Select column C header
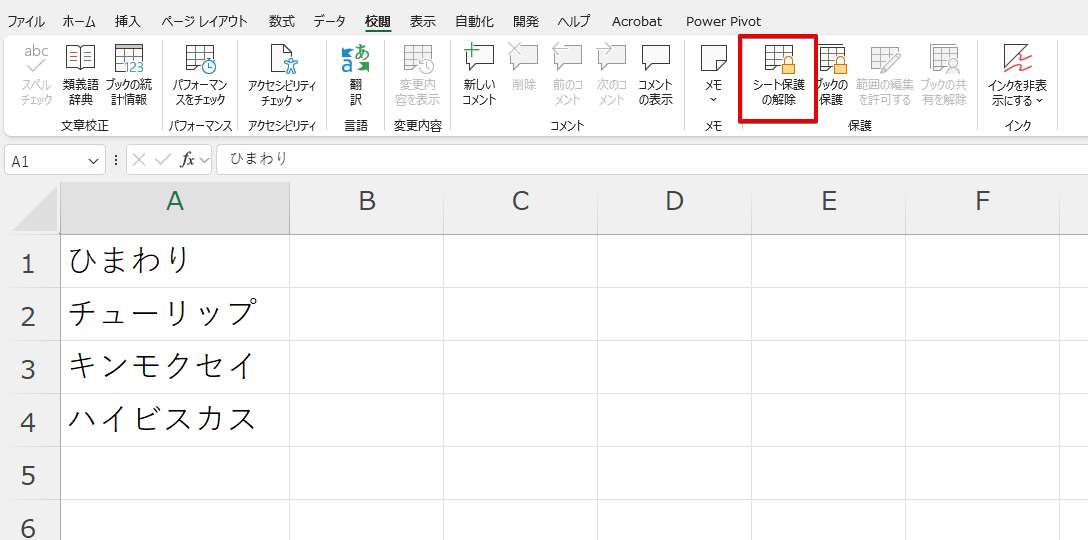The width and height of the screenshot is (1088, 540). point(520,201)
